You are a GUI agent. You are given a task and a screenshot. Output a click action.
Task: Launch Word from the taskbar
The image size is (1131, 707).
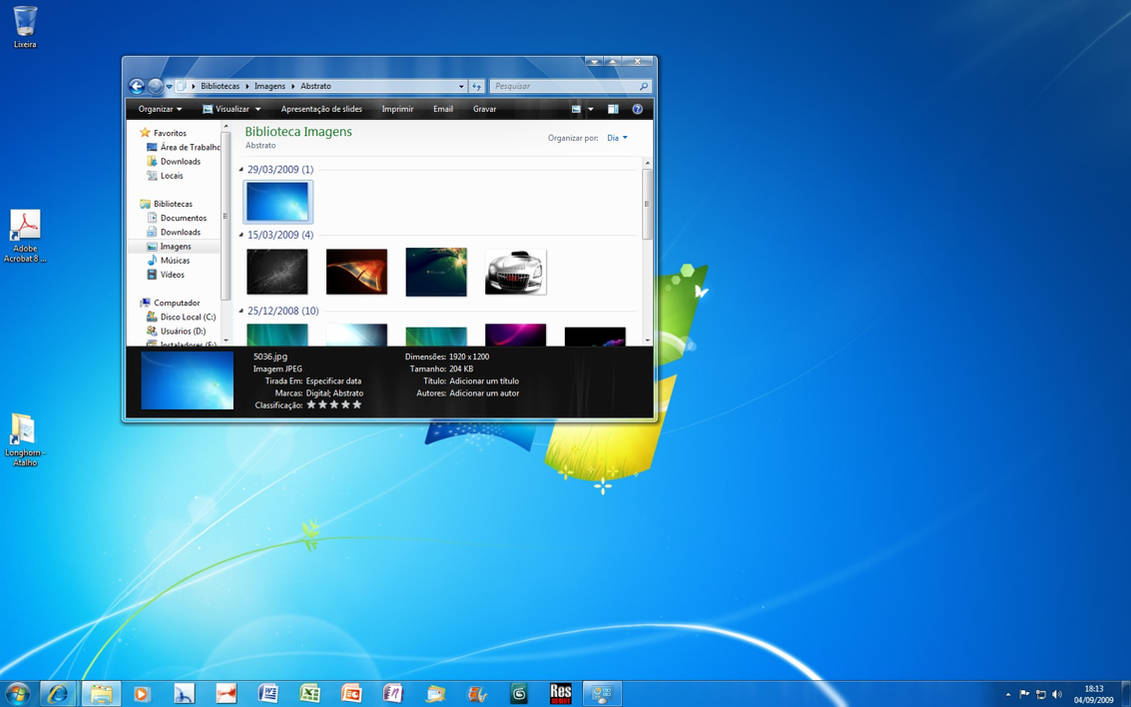point(267,693)
